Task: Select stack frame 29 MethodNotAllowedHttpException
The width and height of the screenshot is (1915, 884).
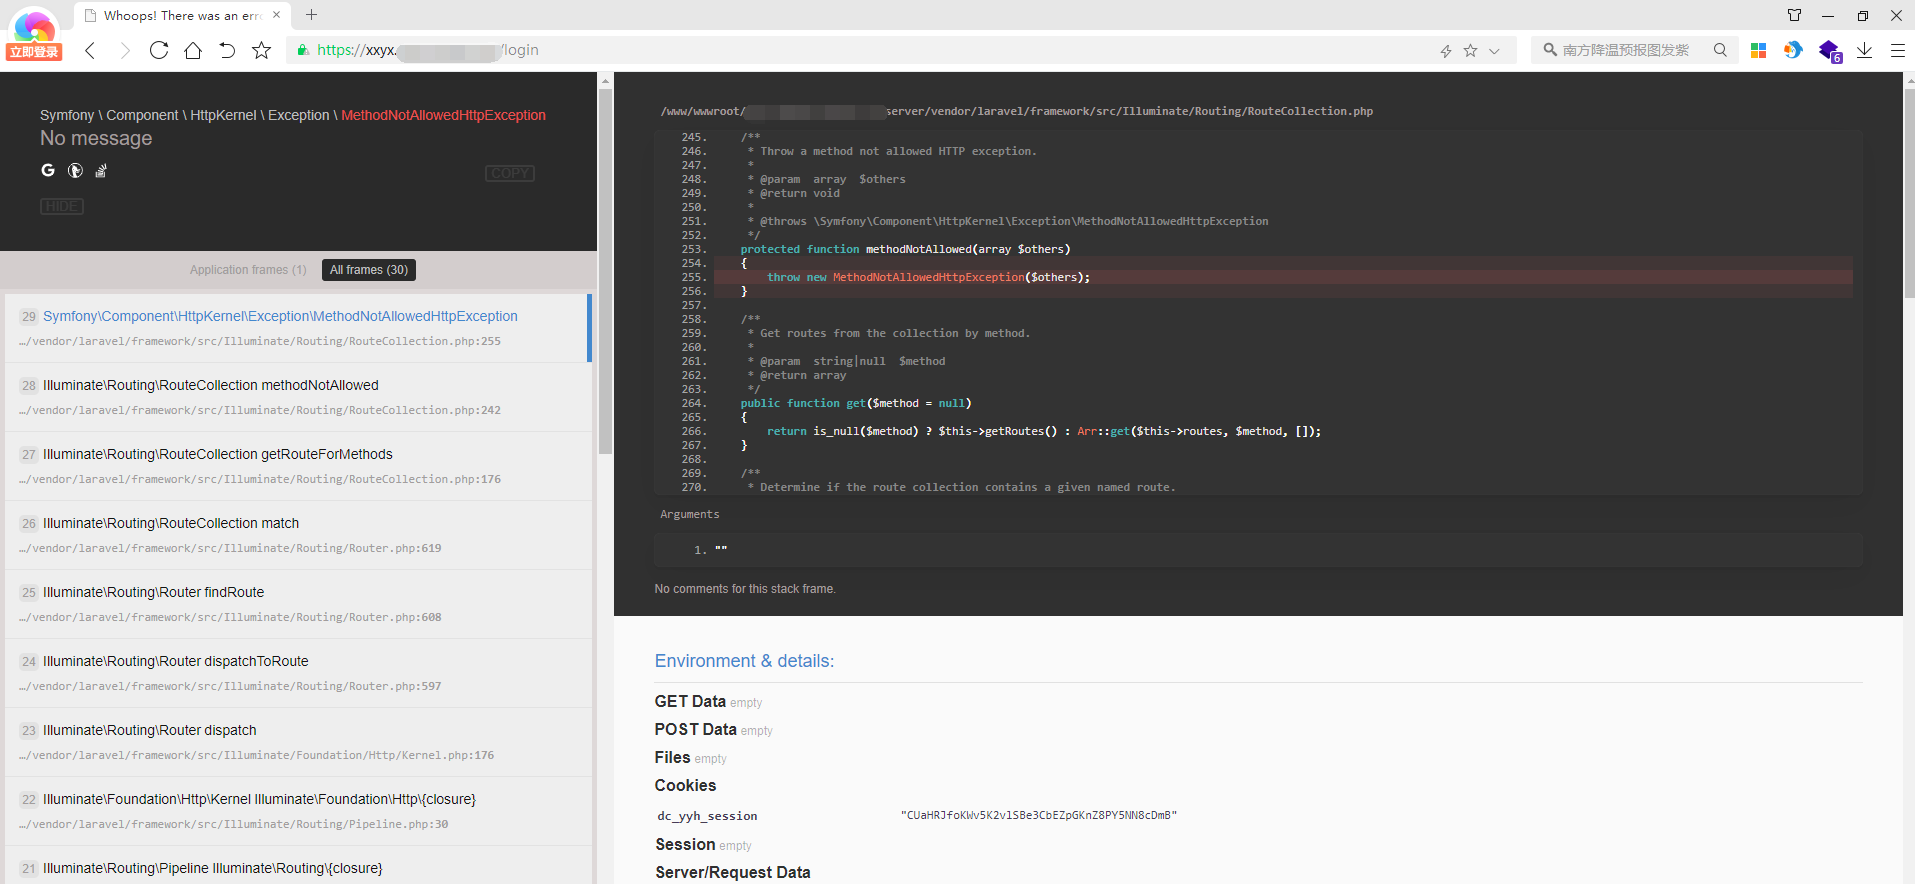Action: coord(298,328)
